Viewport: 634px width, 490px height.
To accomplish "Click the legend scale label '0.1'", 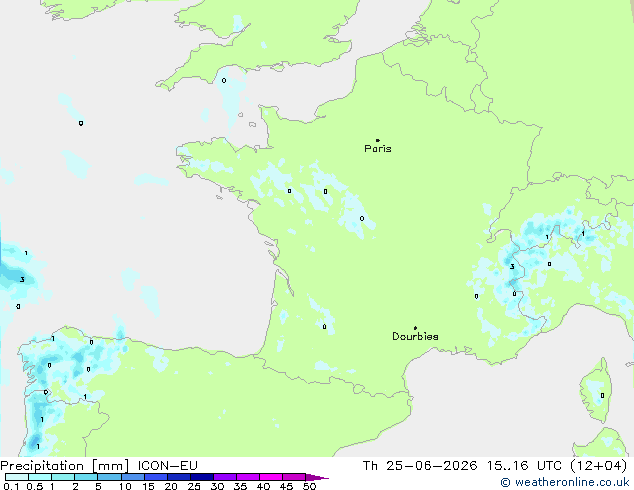I will (x=11, y=486).
